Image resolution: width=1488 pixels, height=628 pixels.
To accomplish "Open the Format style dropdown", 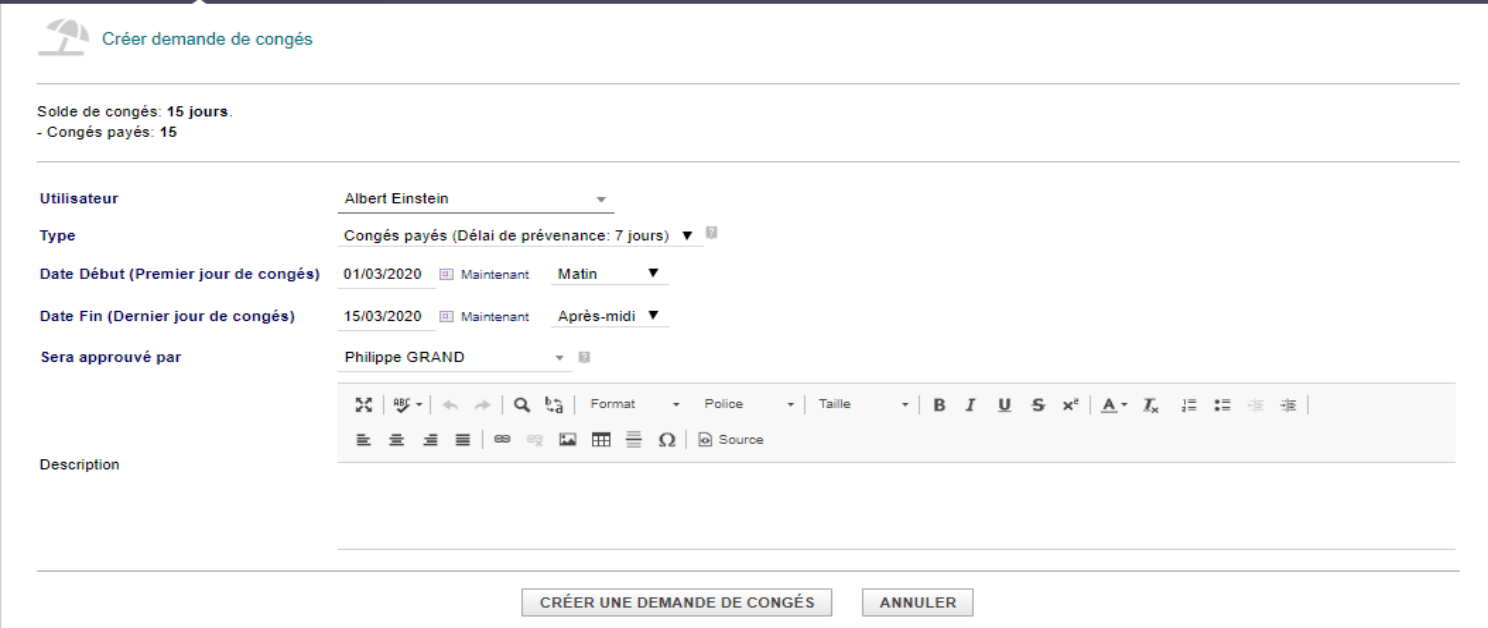I will pos(634,405).
